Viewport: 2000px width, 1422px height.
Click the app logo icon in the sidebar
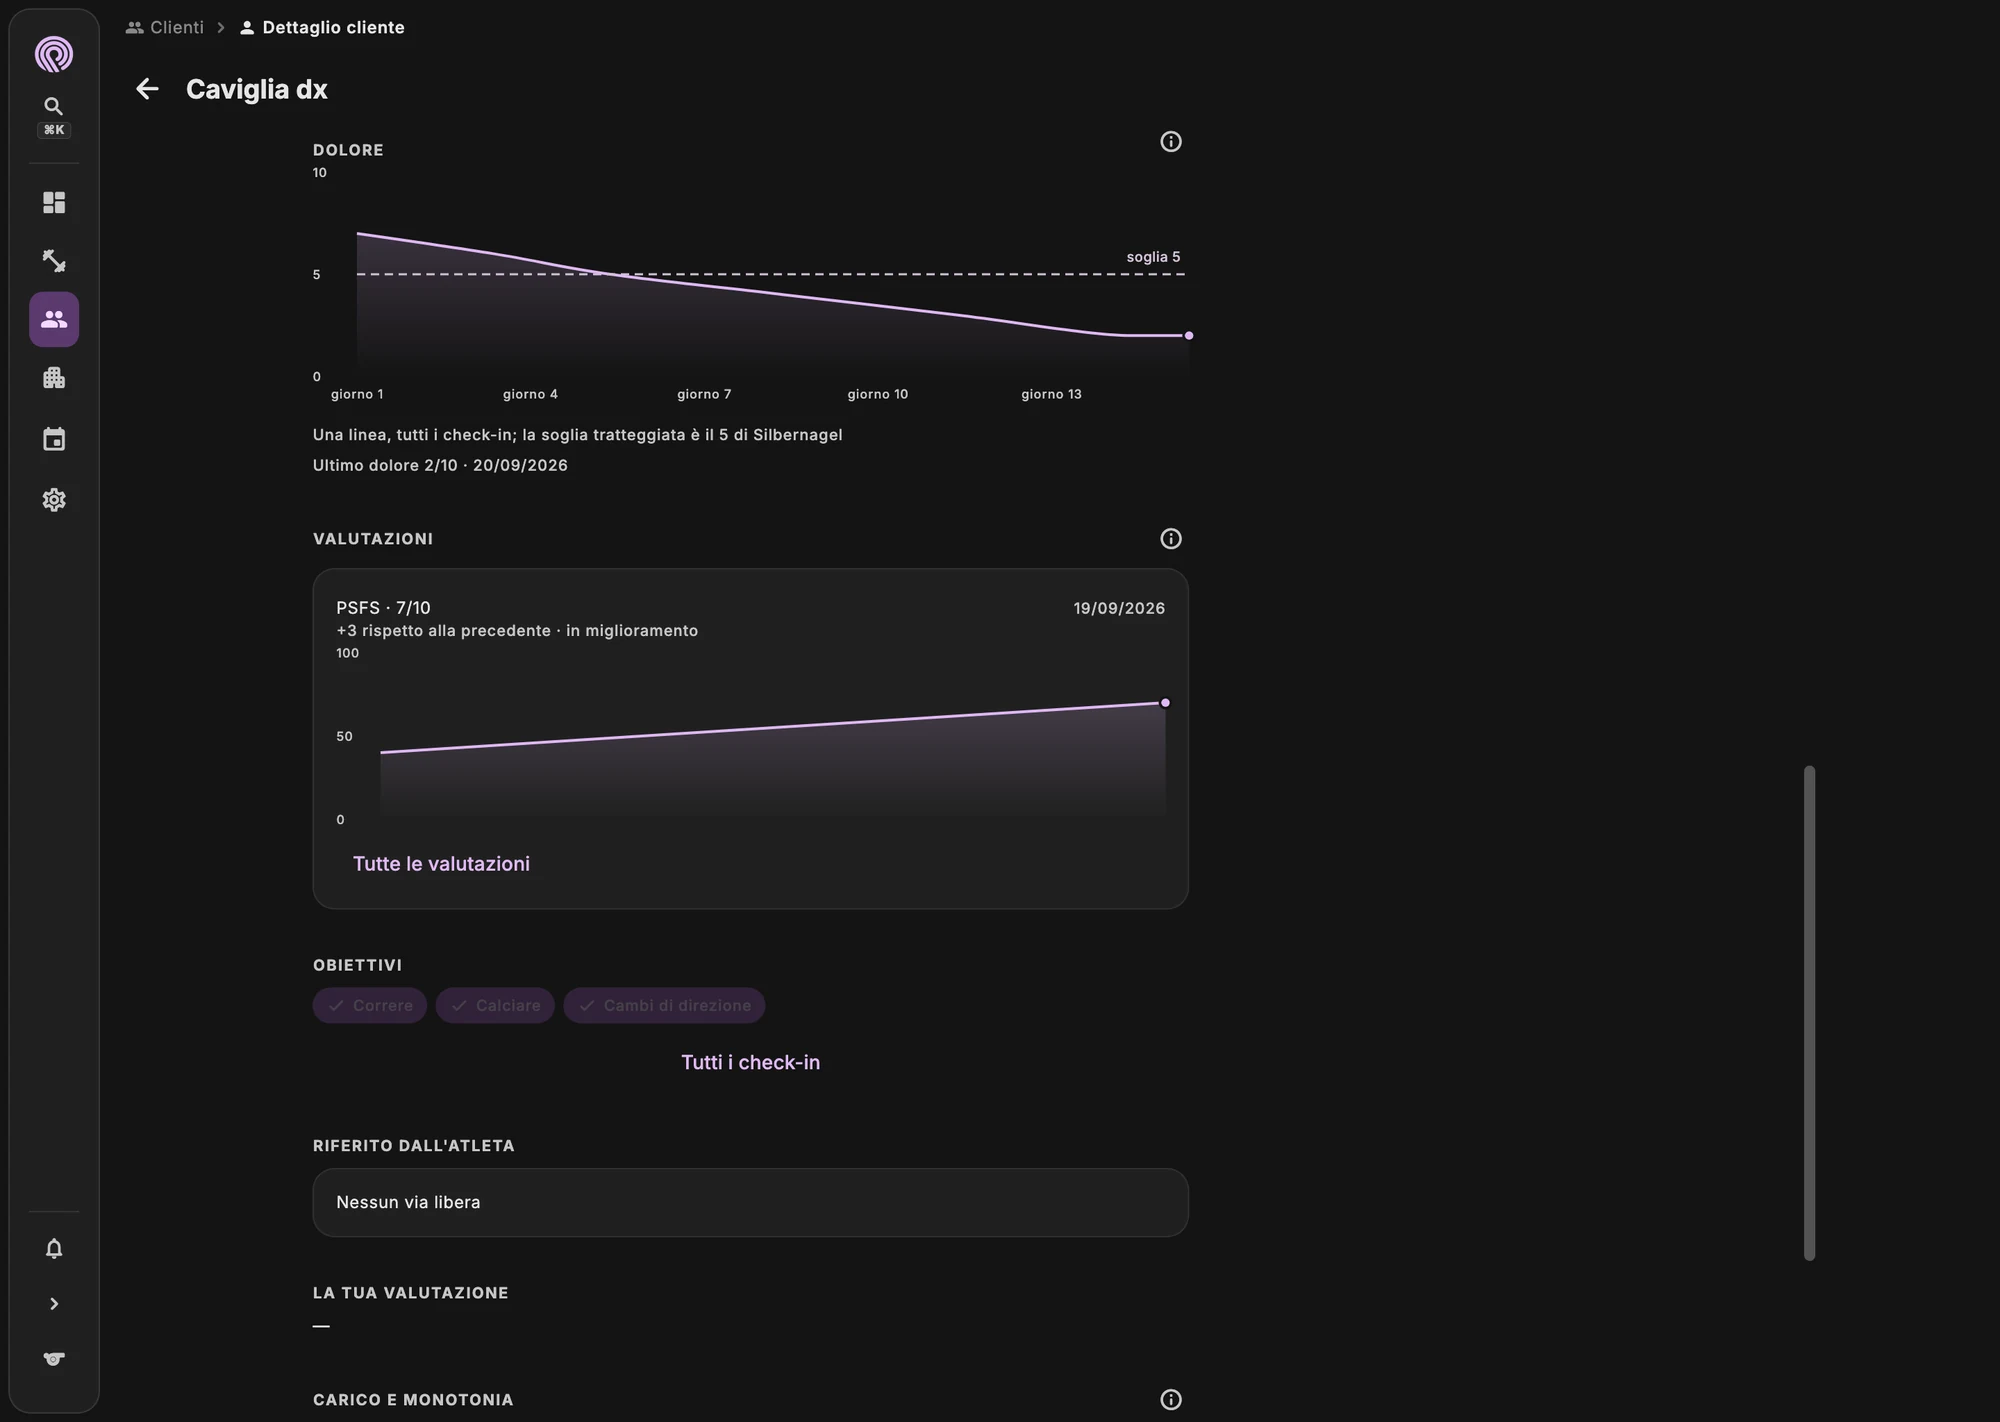pyautogui.click(x=54, y=54)
